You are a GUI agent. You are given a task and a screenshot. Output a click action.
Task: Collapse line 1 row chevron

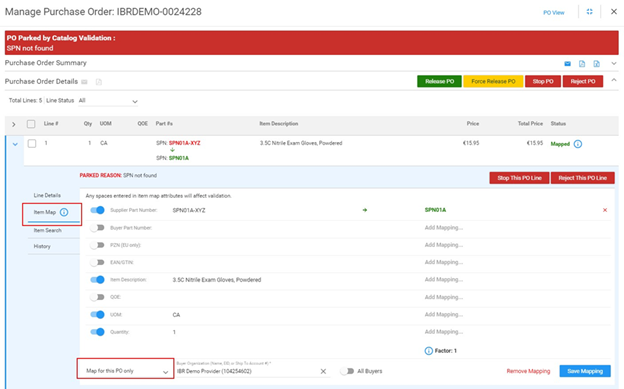(15, 144)
